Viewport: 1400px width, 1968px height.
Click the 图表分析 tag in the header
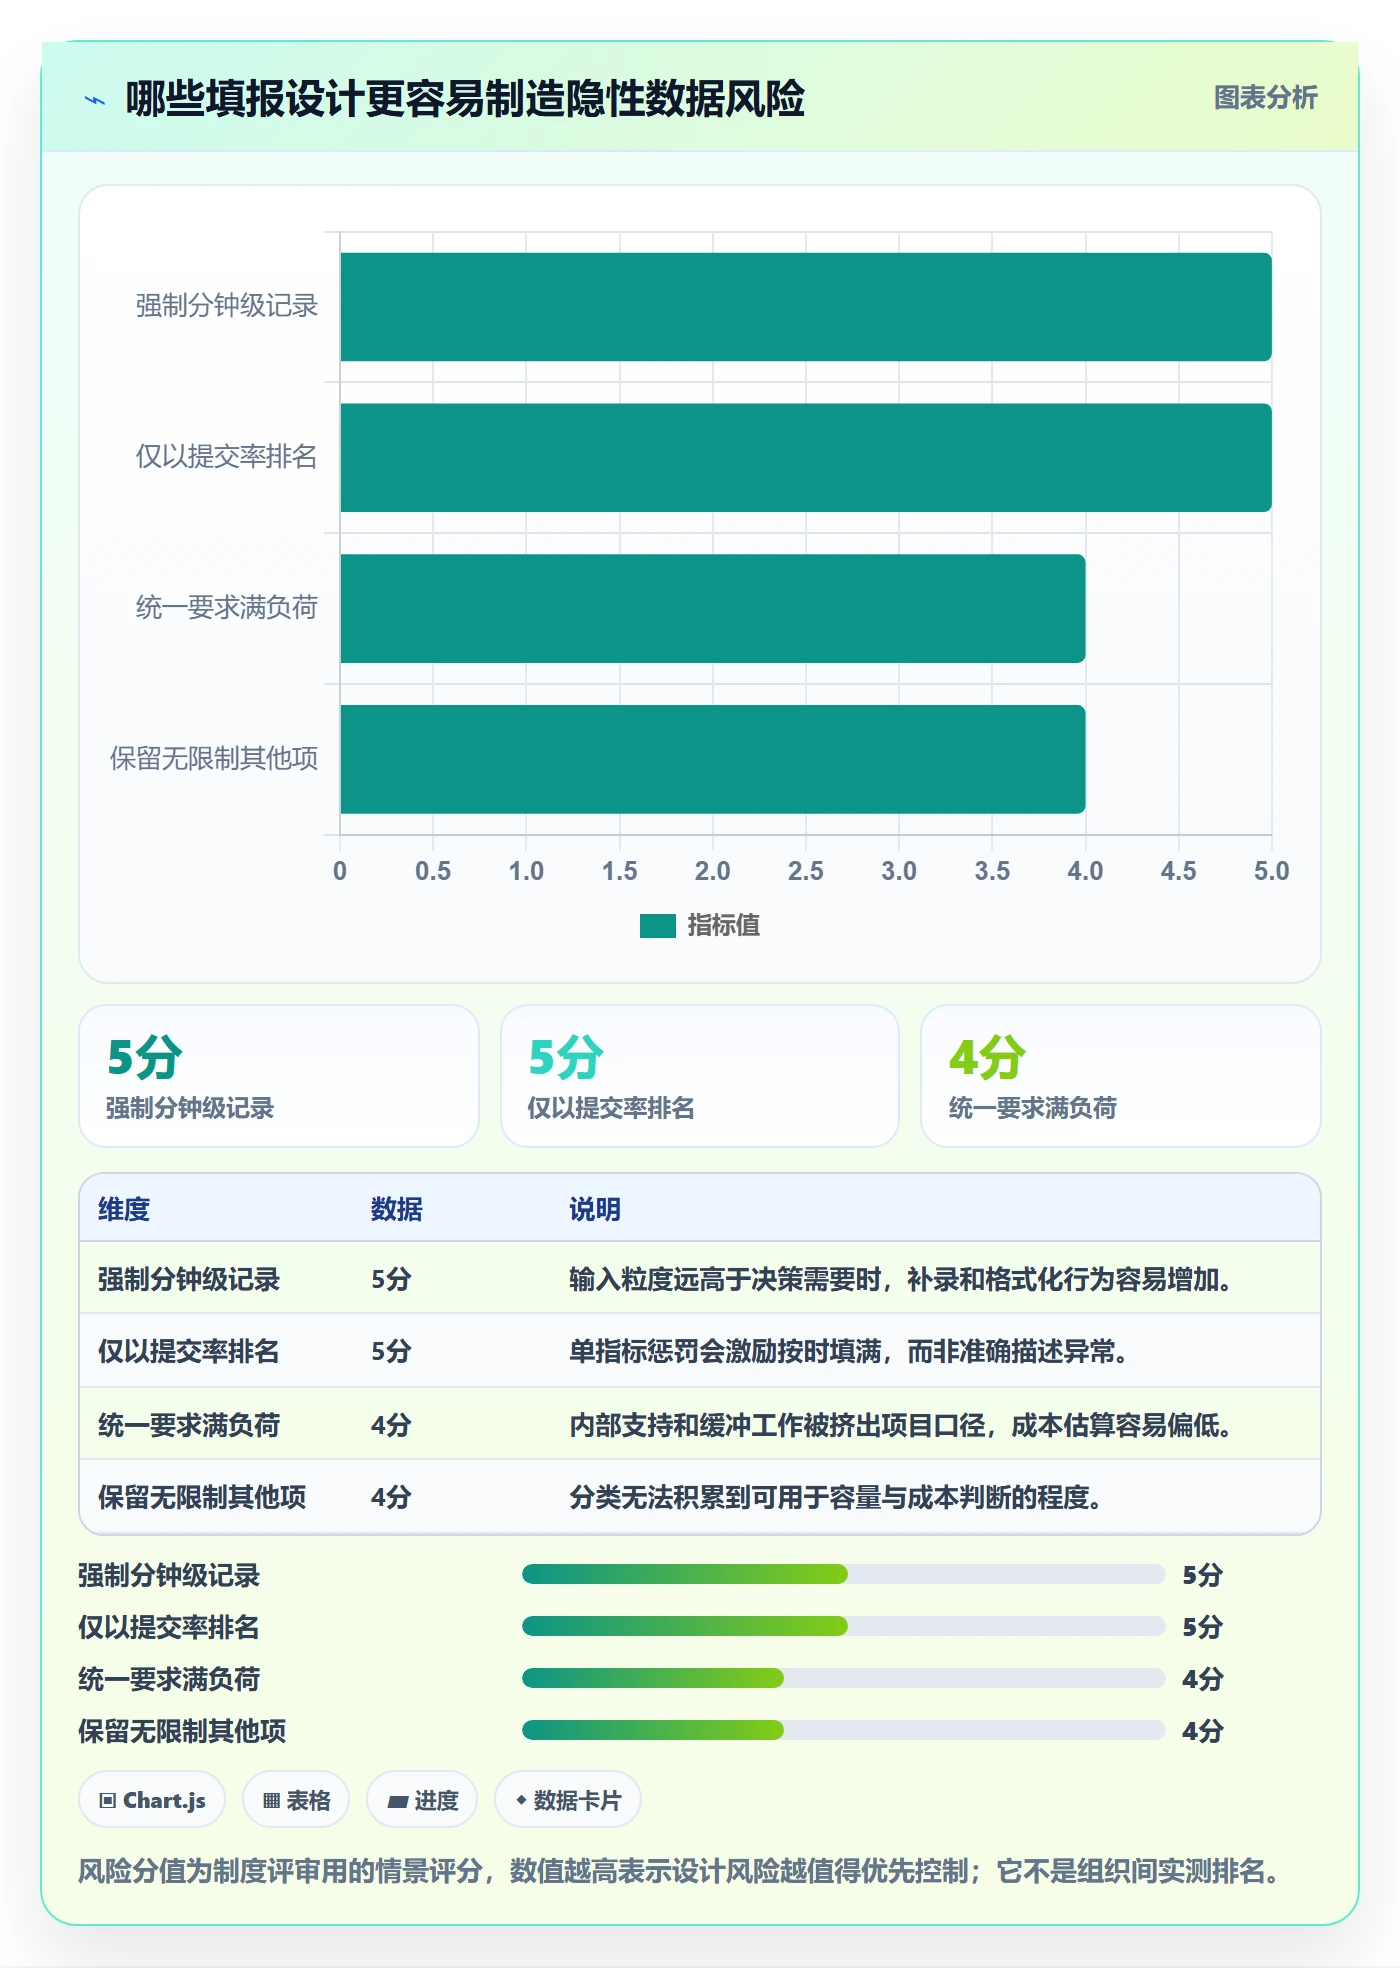[x=1265, y=98]
